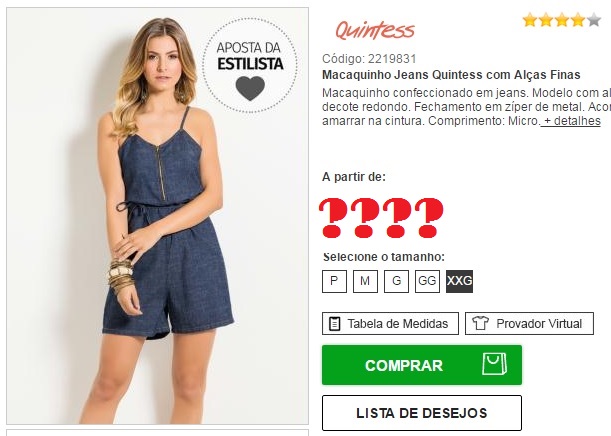The height and width of the screenshot is (436, 611).
Task: Click the t-shirt icon for Provador Virtual
Action: click(x=480, y=323)
